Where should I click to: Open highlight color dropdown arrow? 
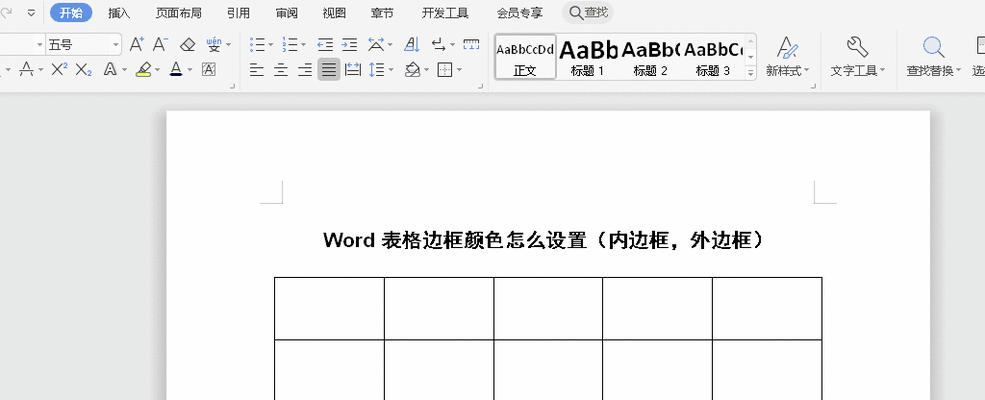tap(158, 70)
